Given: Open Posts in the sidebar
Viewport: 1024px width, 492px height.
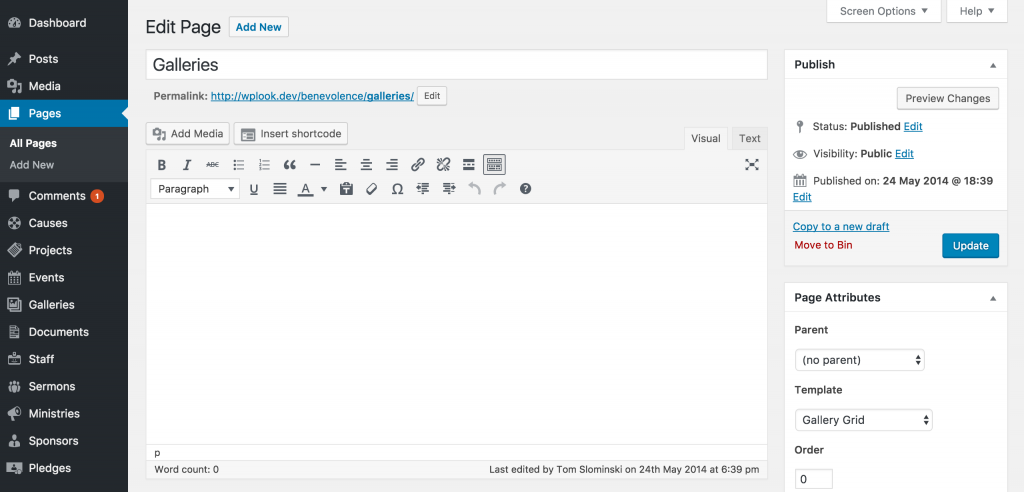Looking at the screenshot, I should click(x=64, y=59).
